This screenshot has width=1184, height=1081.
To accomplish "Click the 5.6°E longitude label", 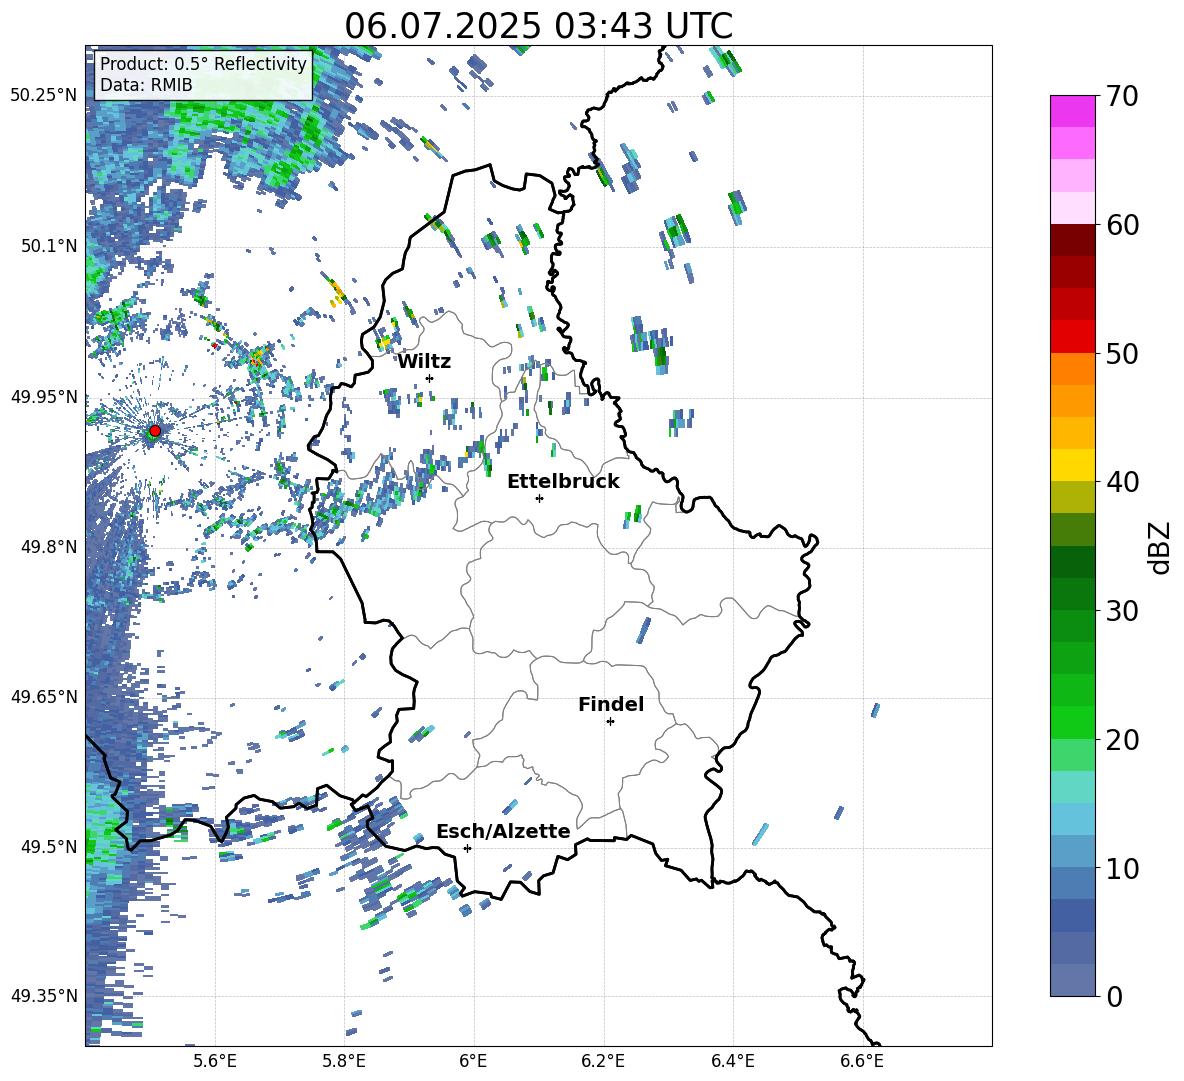I will click(x=215, y=1061).
